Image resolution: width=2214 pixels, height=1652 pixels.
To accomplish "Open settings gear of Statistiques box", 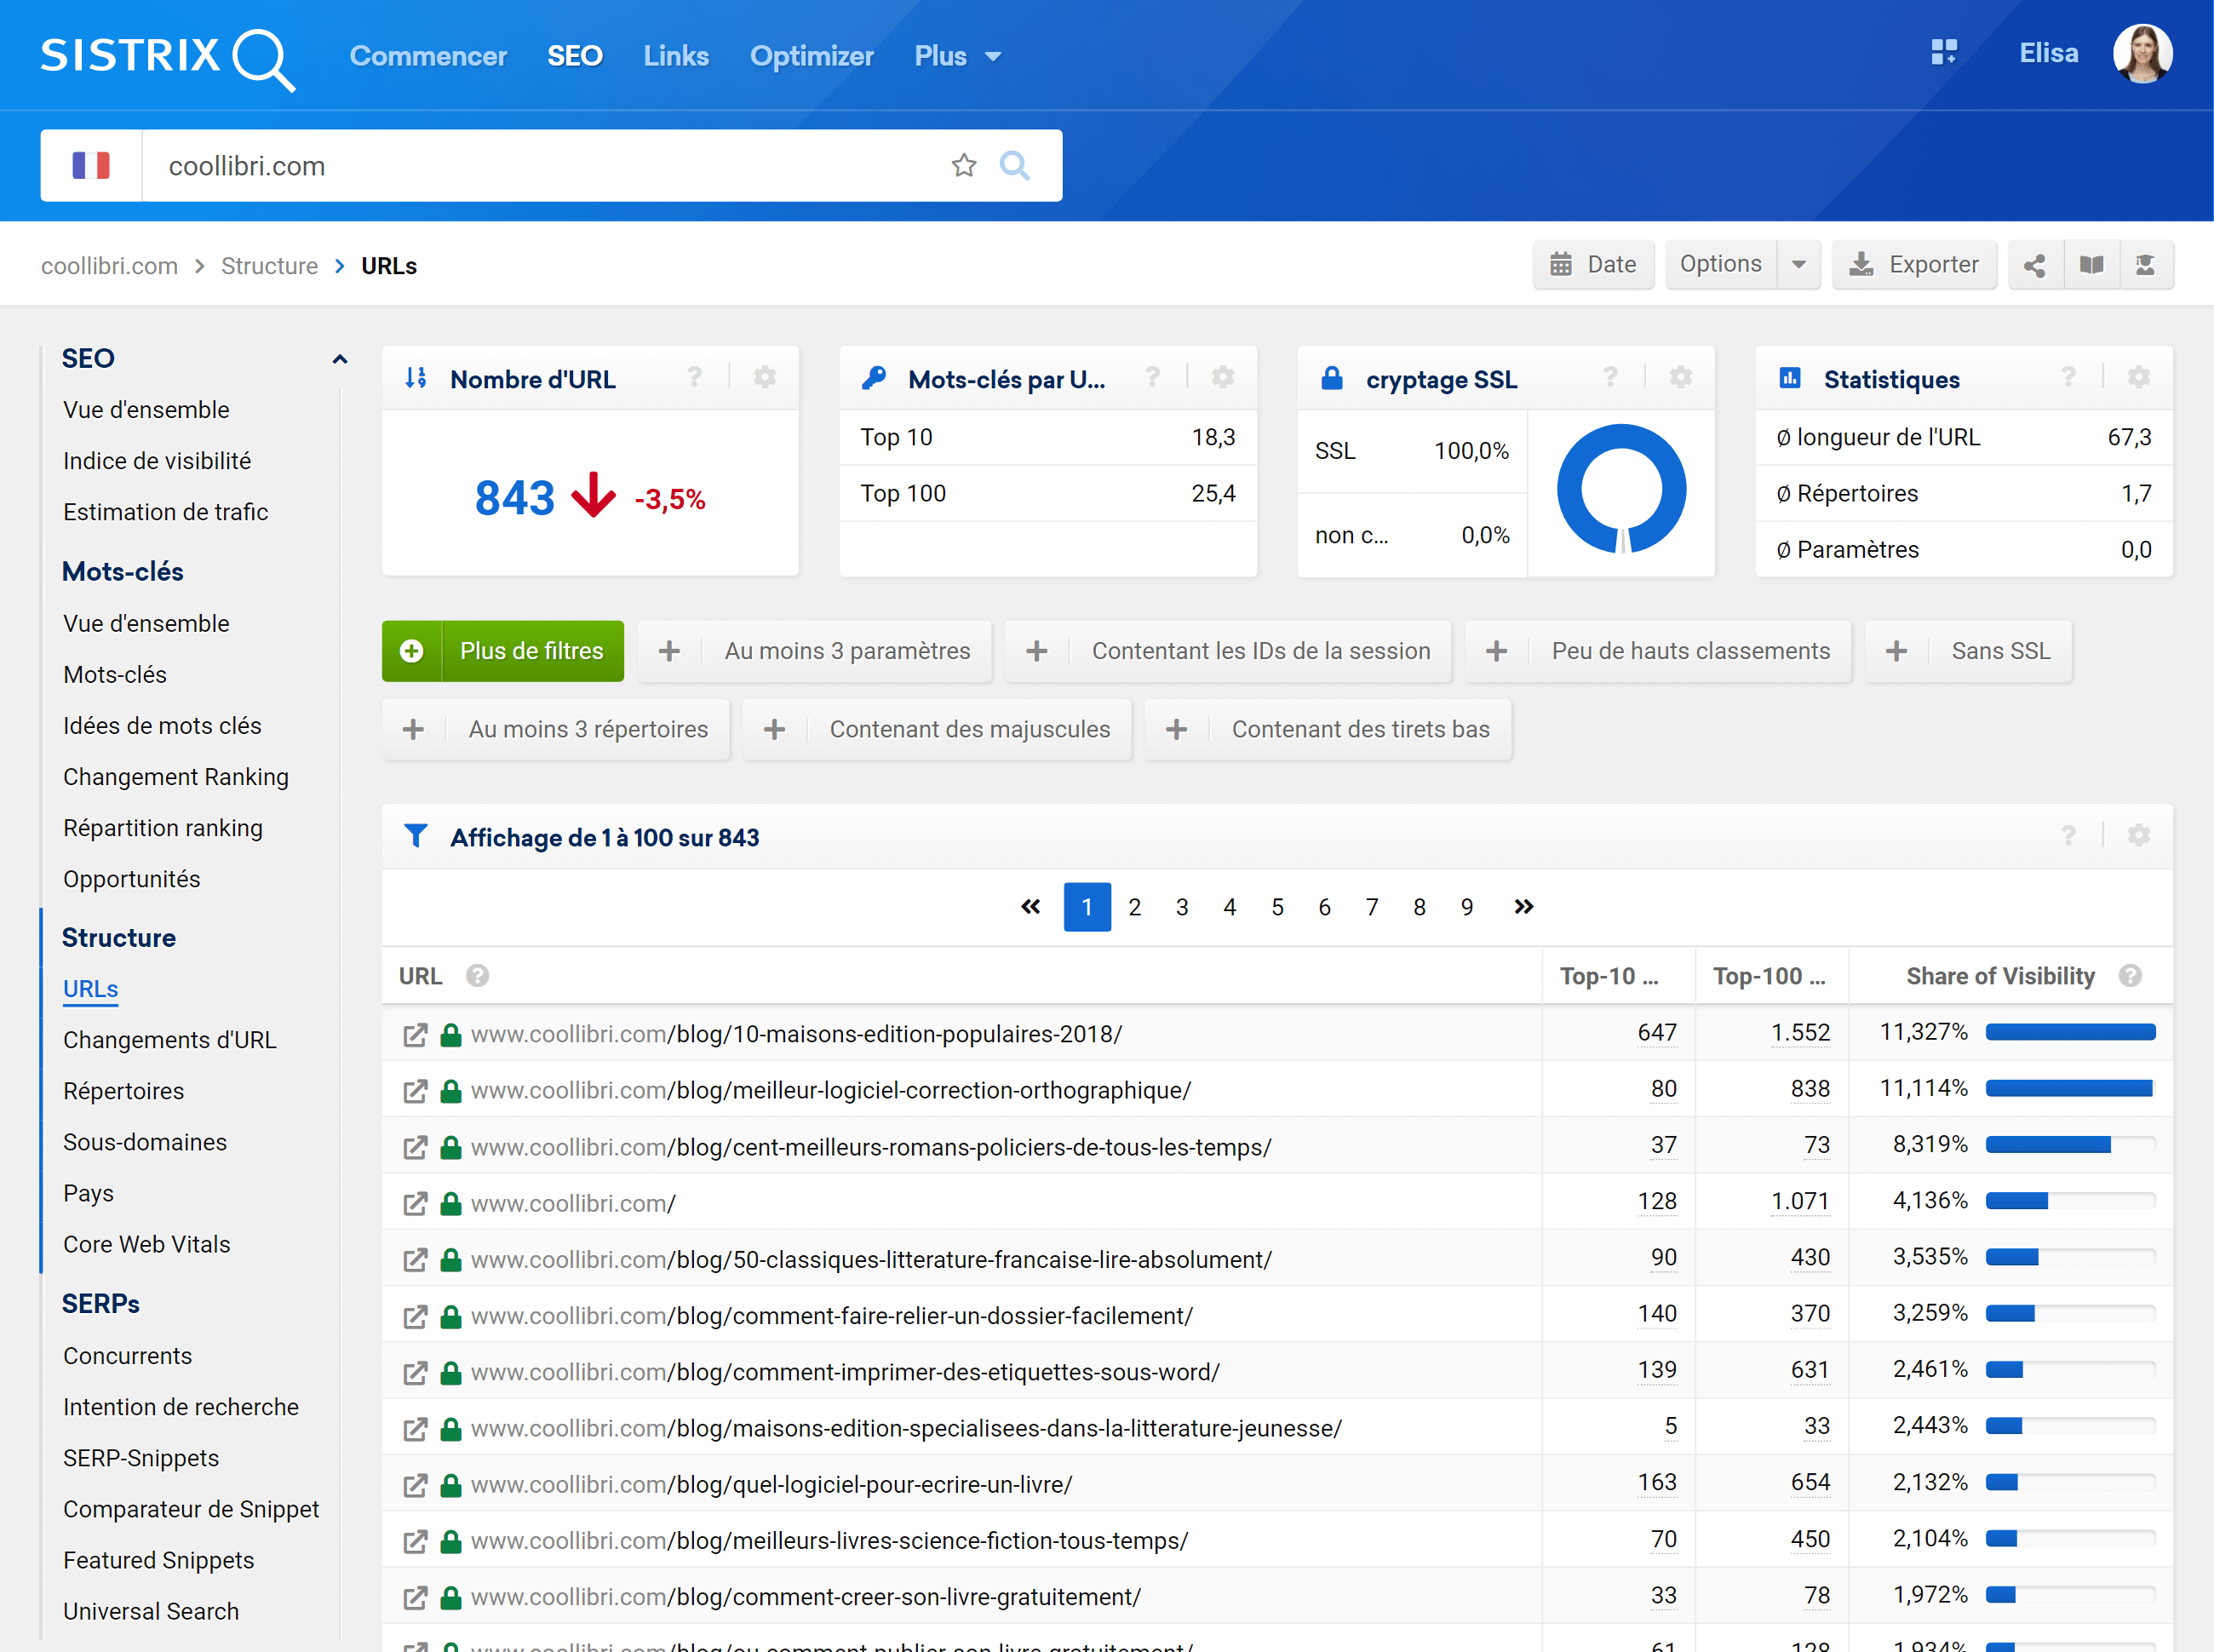I will (2139, 377).
